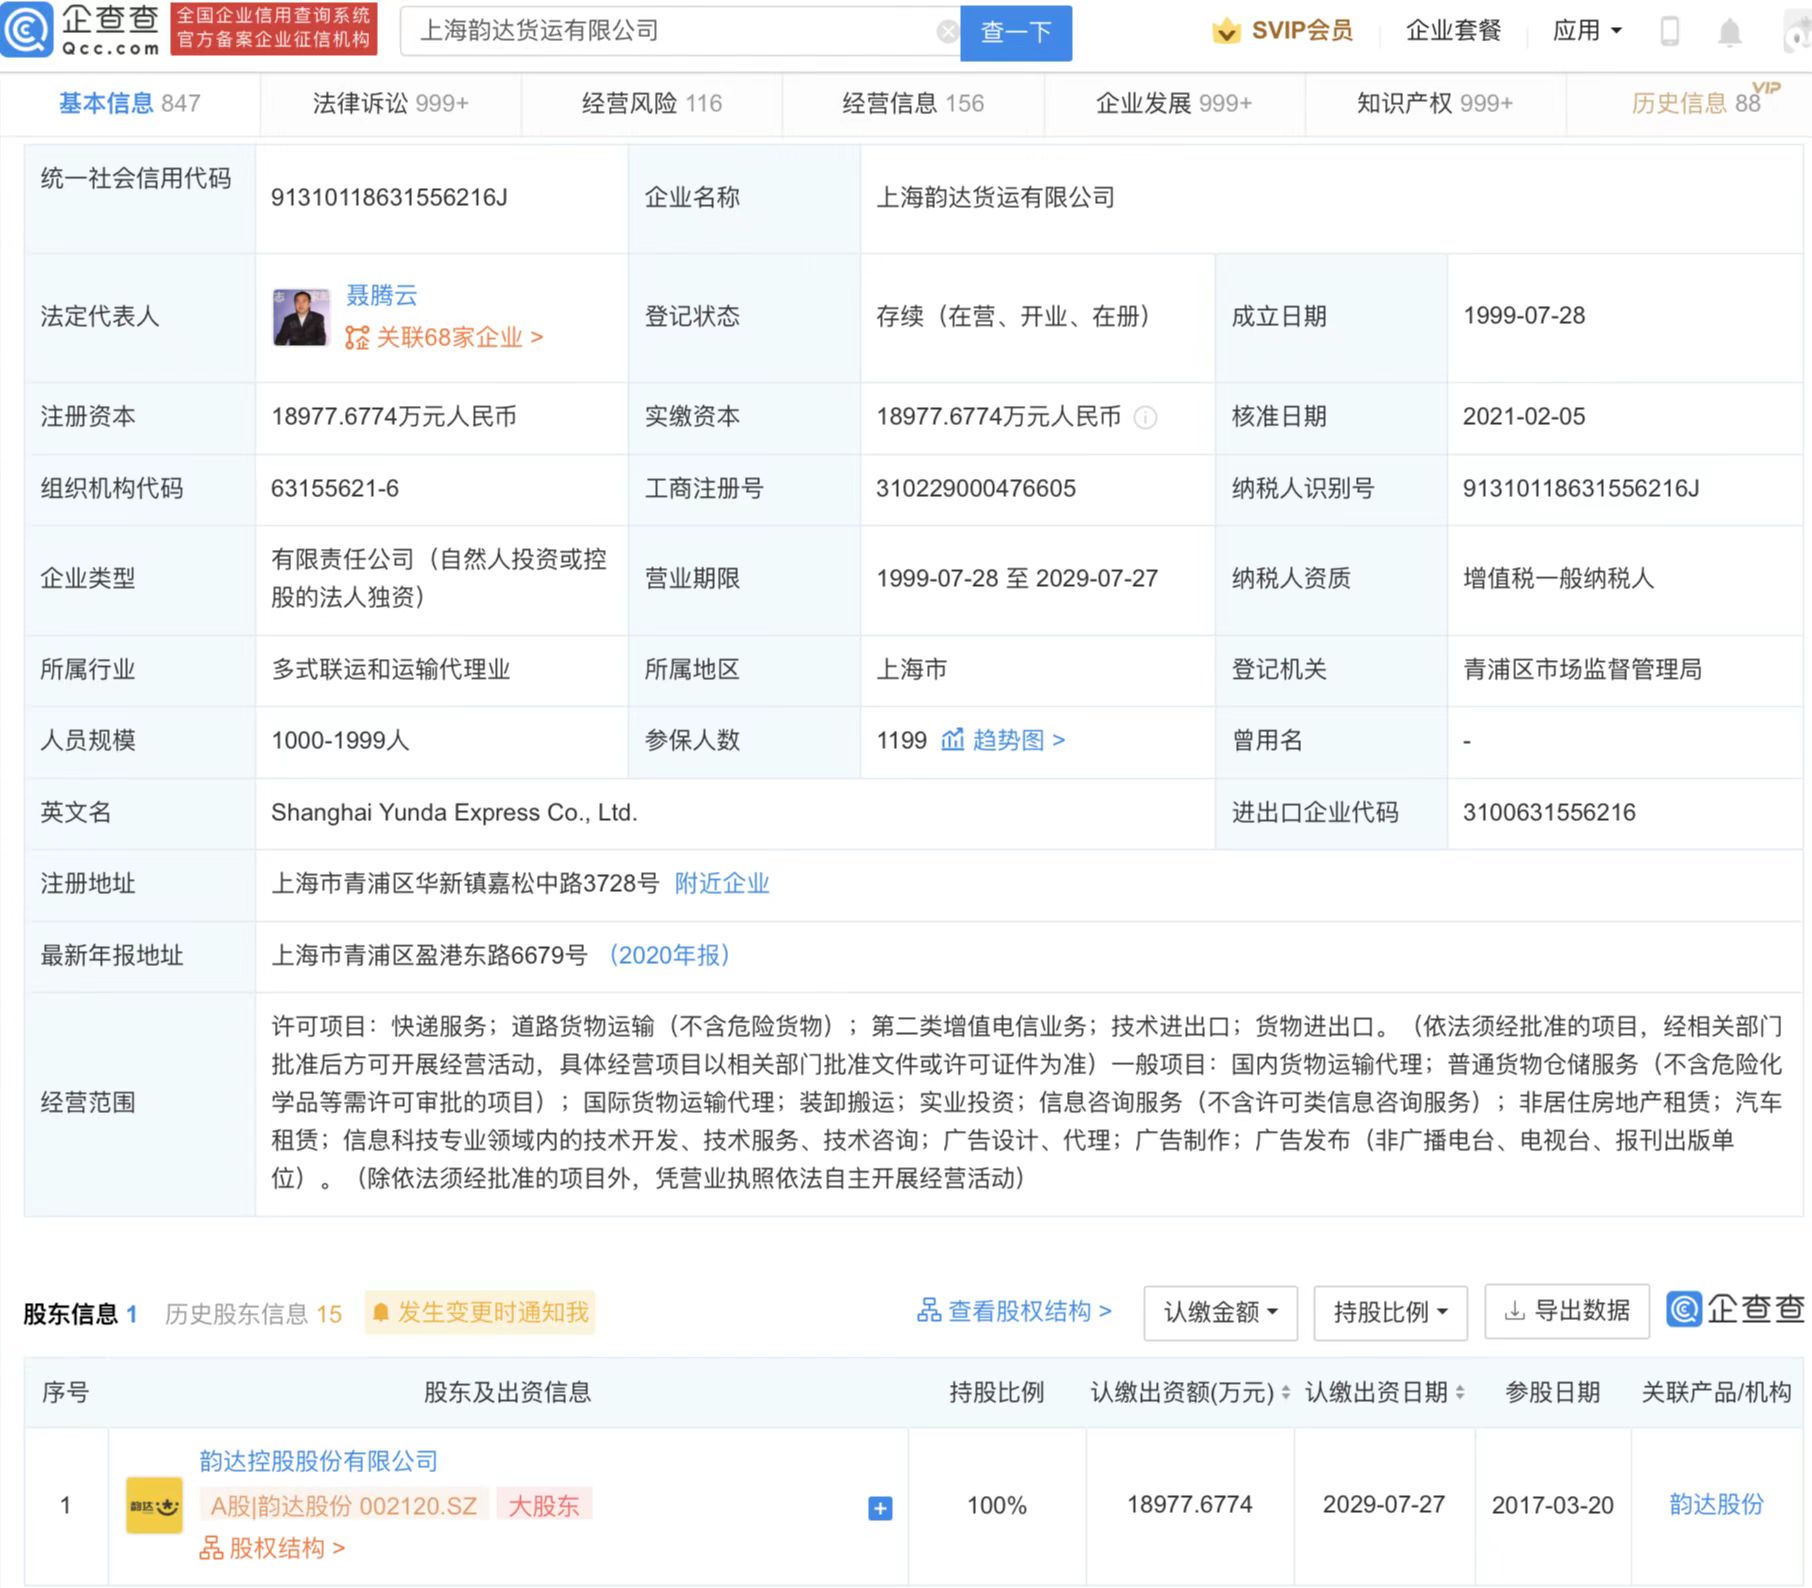The image size is (1812, 1588).
Task: Click the SVIP crown icon
Action: pos(1225,32)
